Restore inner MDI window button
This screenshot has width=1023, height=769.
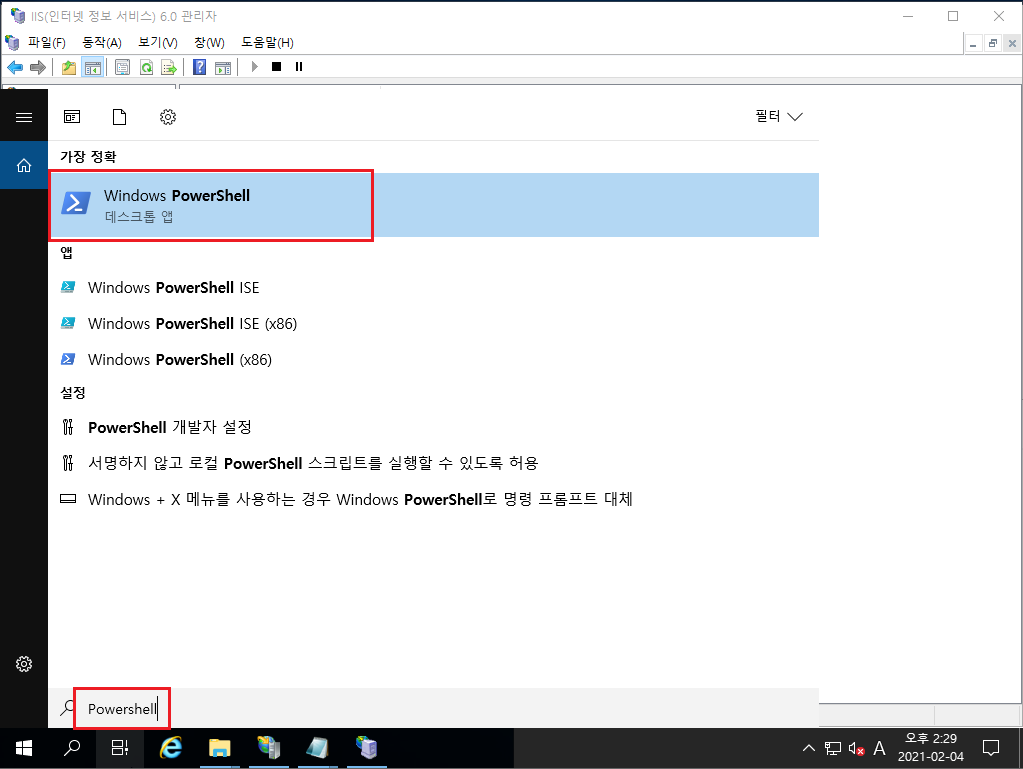[992, 44]
